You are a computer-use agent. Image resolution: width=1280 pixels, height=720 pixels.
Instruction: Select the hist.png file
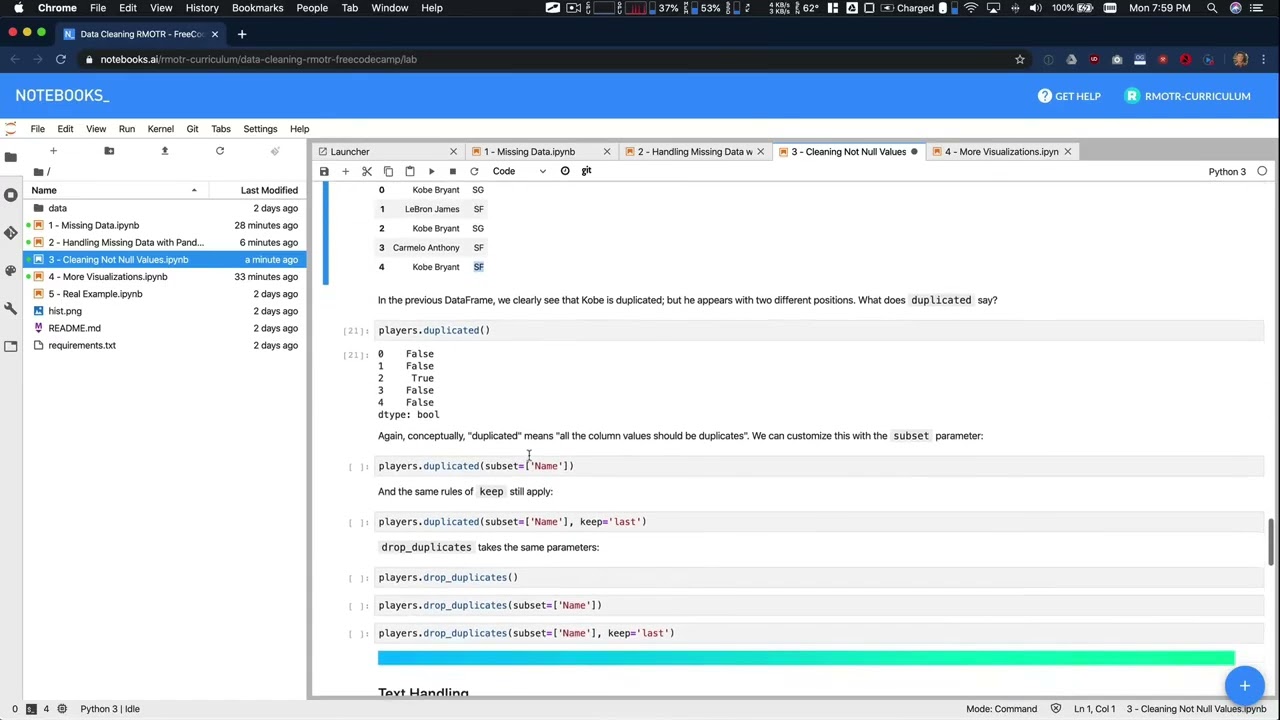(165, 311)
